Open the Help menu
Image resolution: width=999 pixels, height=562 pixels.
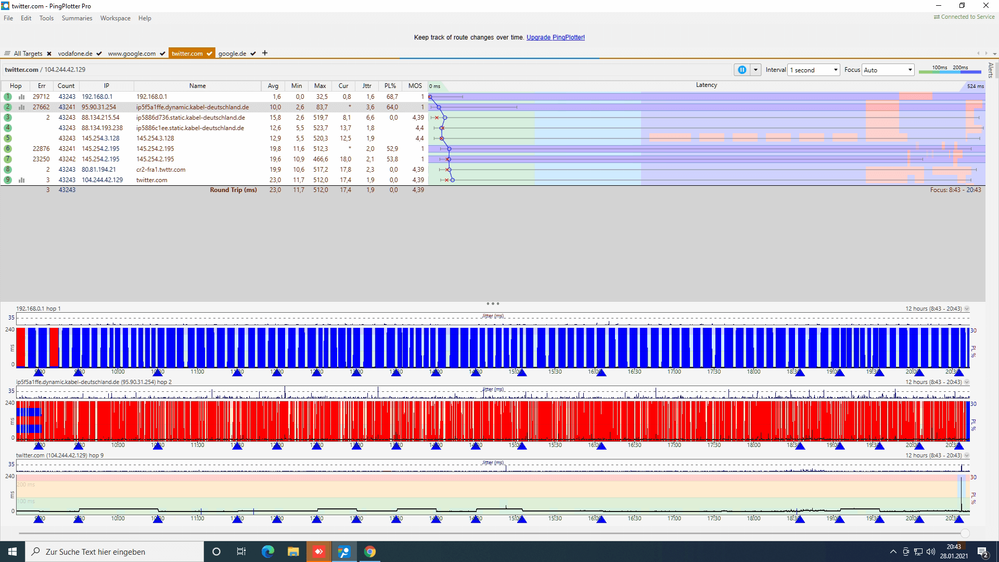[x=145, y=18]
